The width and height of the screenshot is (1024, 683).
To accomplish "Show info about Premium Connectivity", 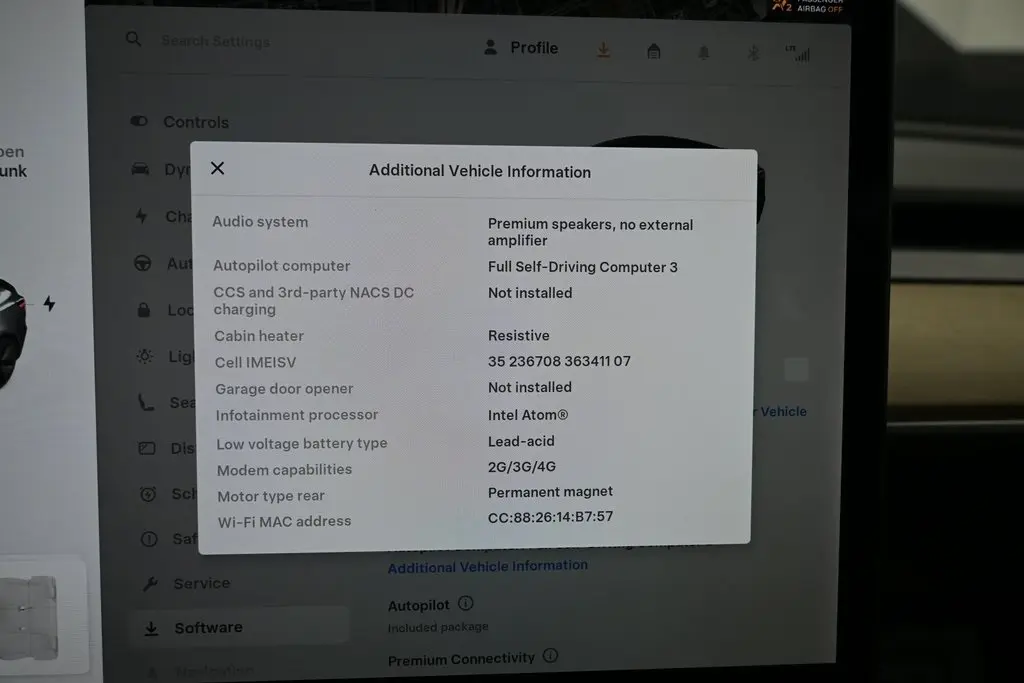I will (551, 656).
